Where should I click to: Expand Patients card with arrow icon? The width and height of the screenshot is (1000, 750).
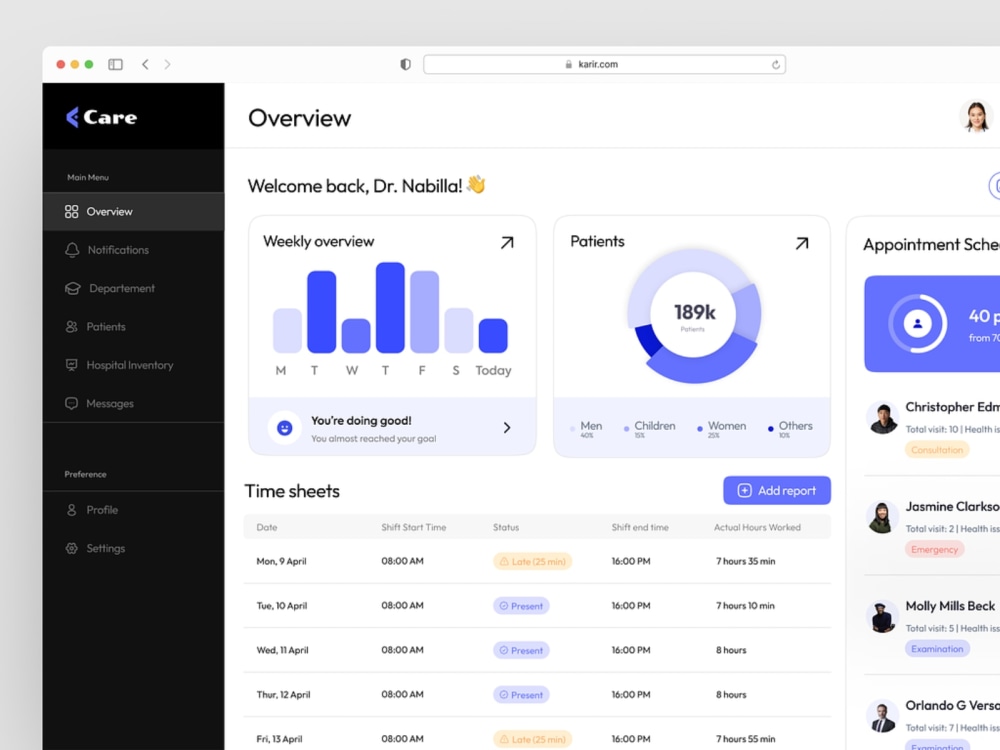point(802,243)
